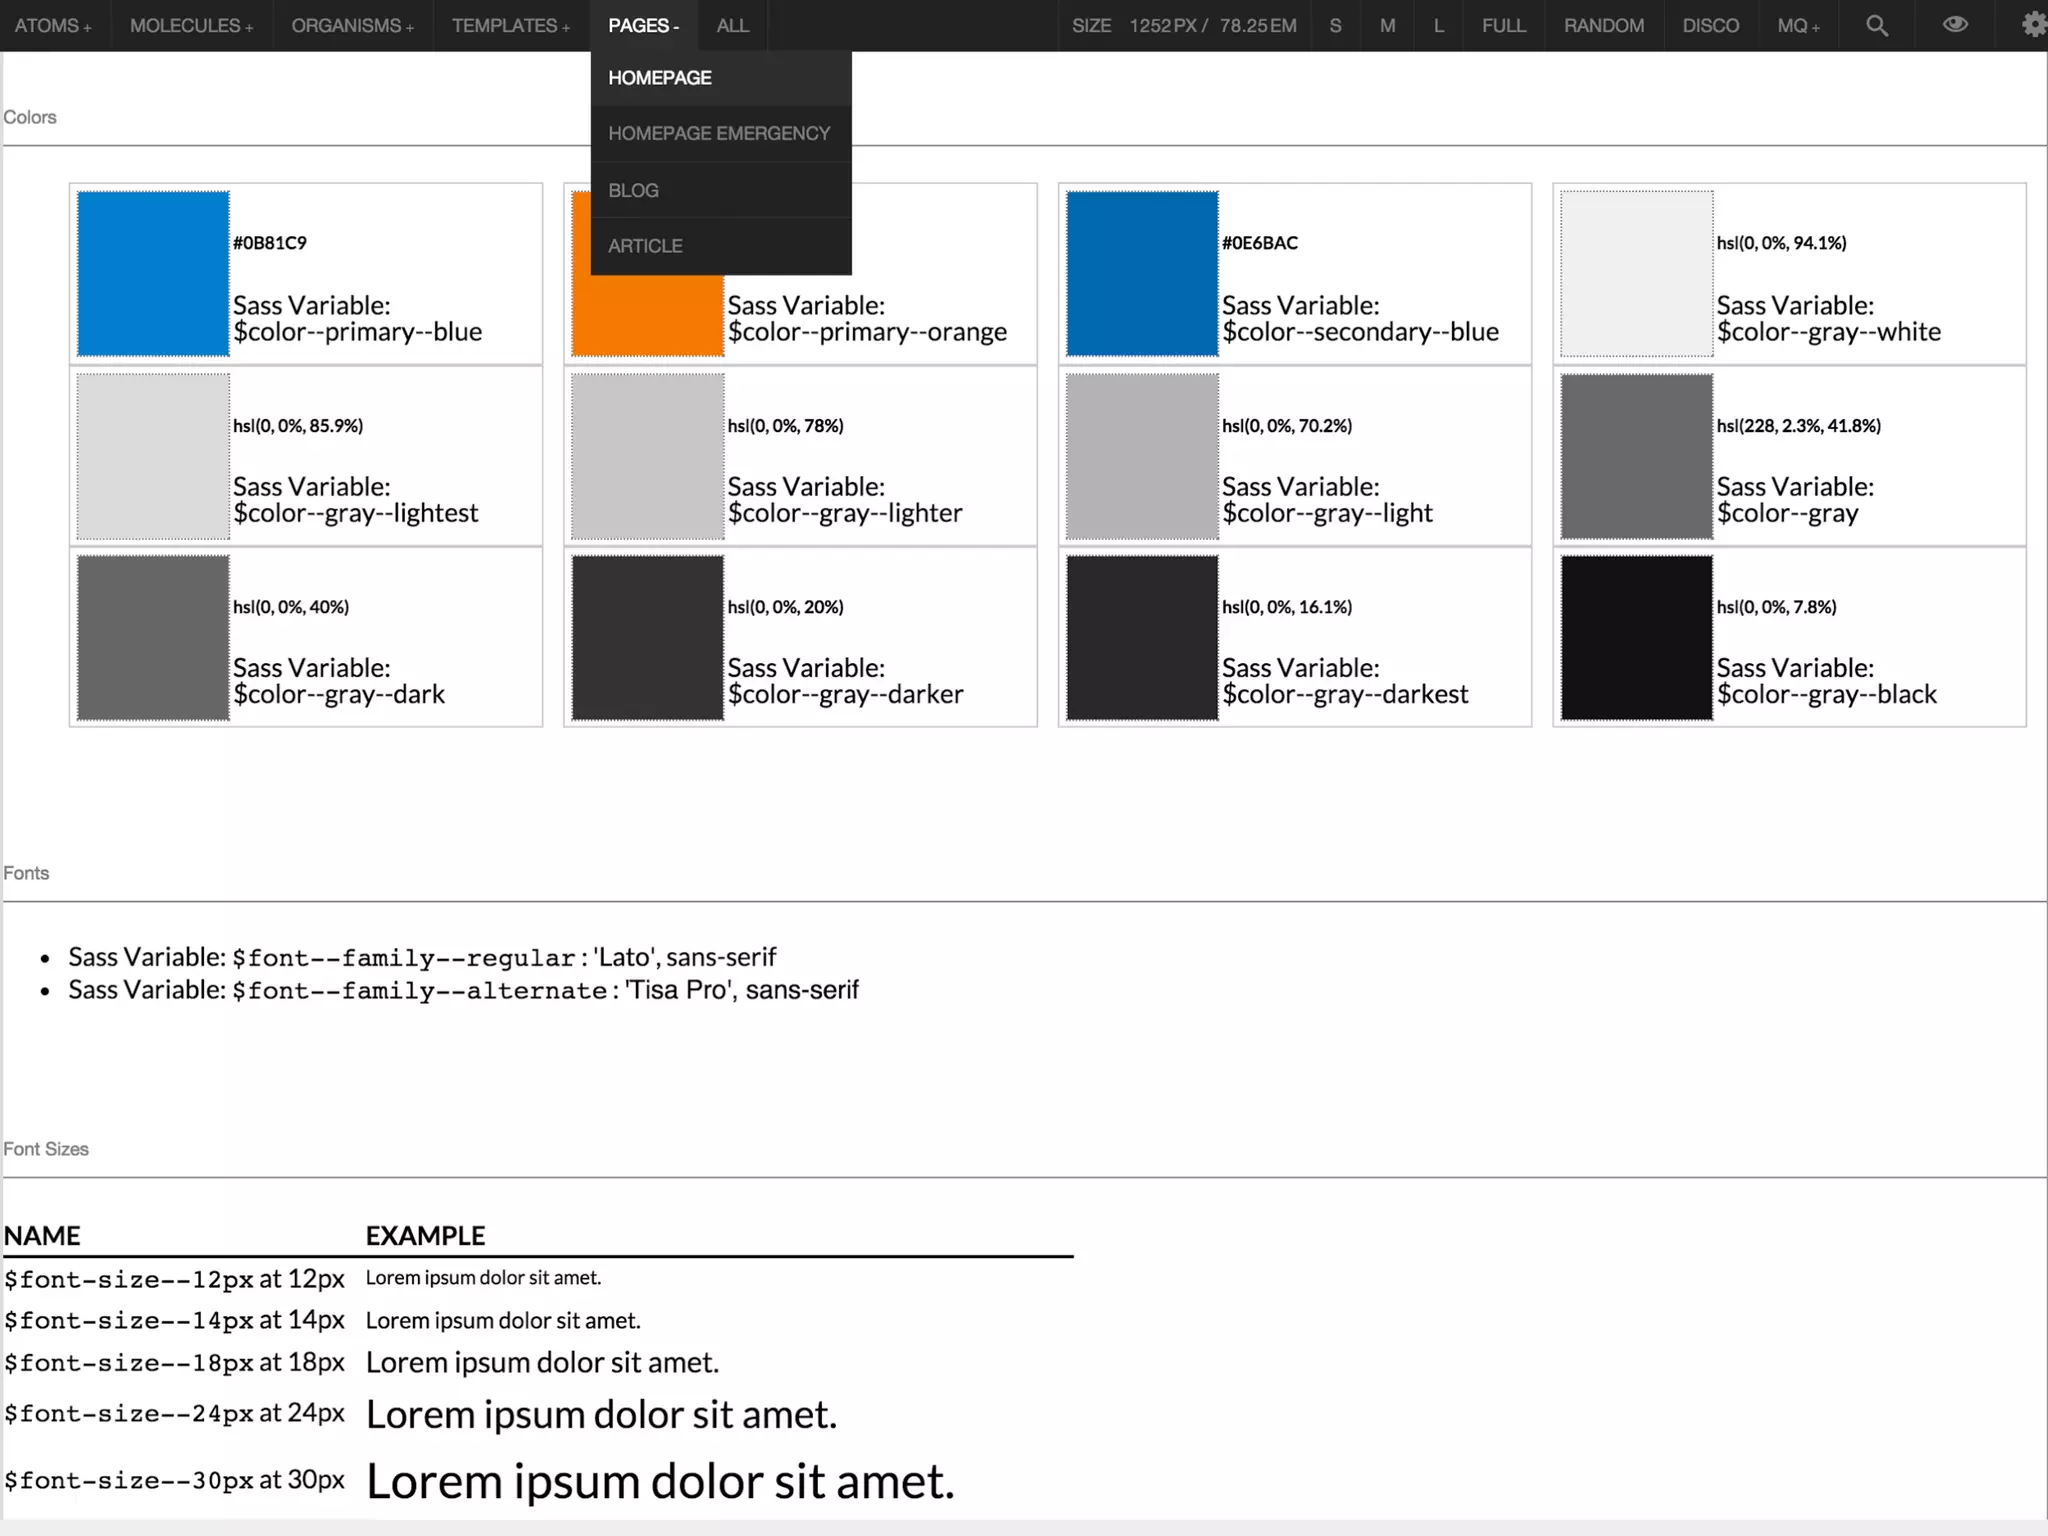Select Homepage from Pages menu

(x=660, y=78)
